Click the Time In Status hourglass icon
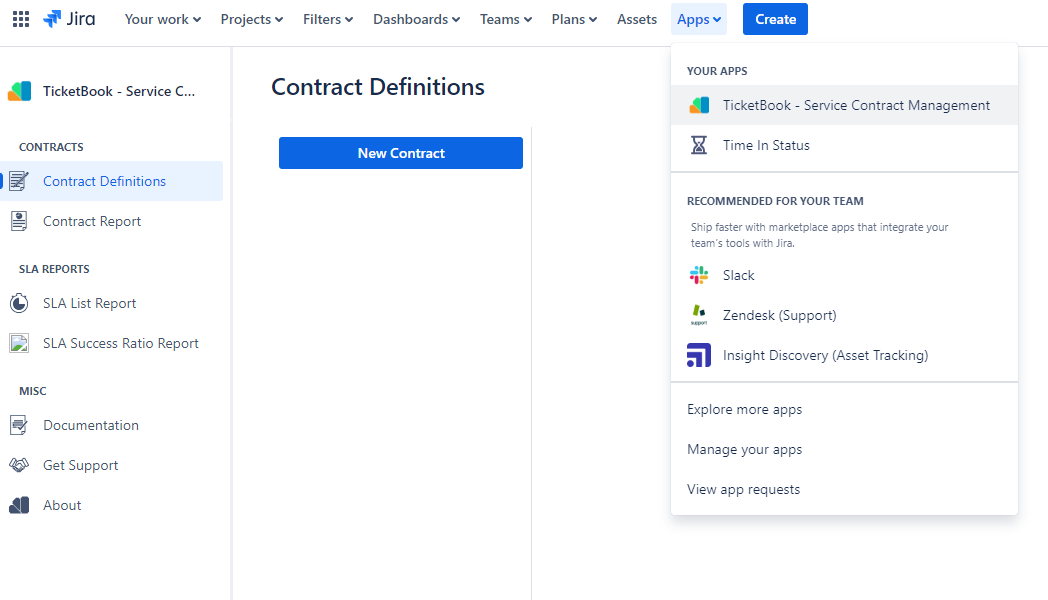Screen dimensions: 1048x600 699,145
